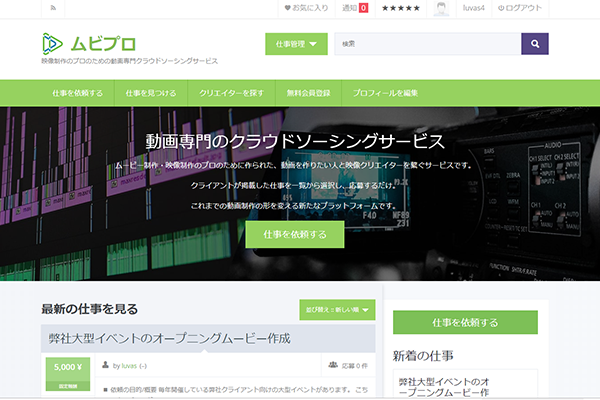The height and width of the screenshot is (400, 600).
Task: Click the hero 仕事を依頼する button
Action: pos(295,234)
